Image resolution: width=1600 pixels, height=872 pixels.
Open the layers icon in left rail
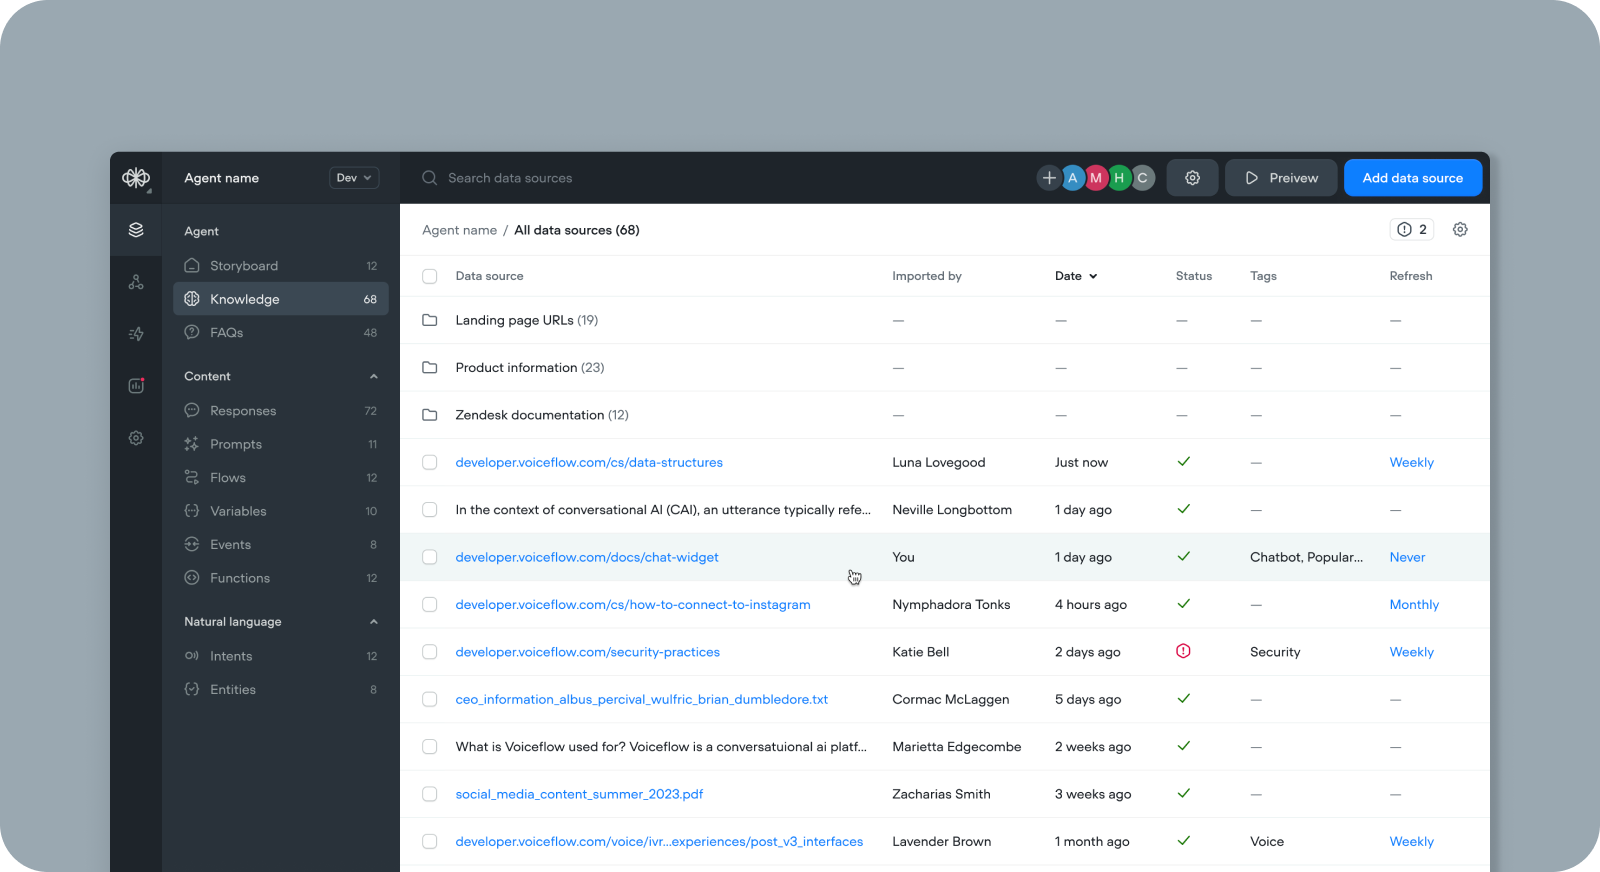pos(136,230)
